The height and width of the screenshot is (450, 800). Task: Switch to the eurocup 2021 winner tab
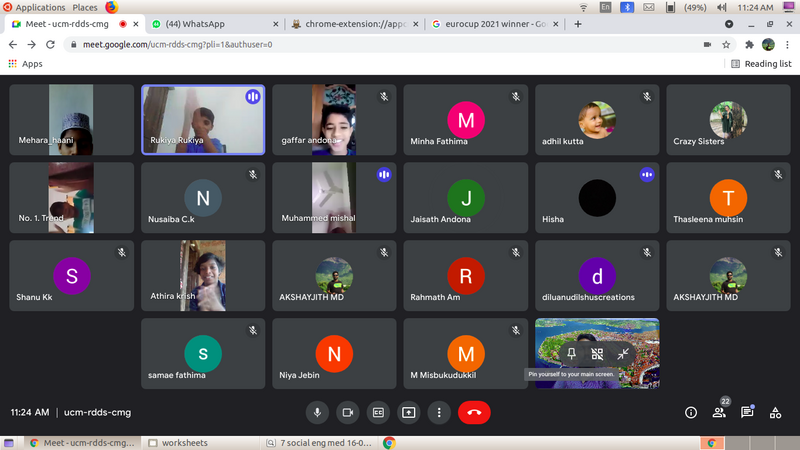[494, 24]
